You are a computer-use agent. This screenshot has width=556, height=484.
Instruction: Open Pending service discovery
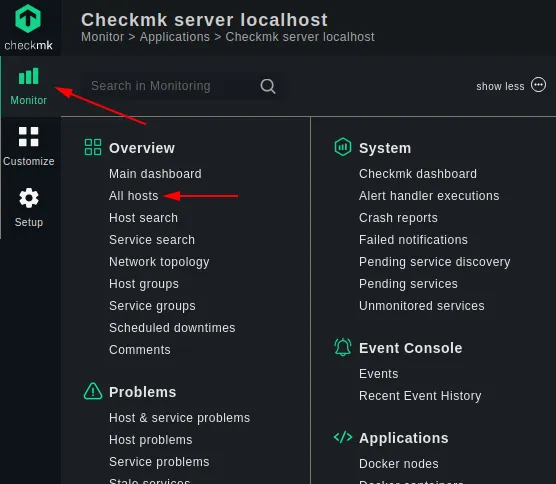(435, 262)
